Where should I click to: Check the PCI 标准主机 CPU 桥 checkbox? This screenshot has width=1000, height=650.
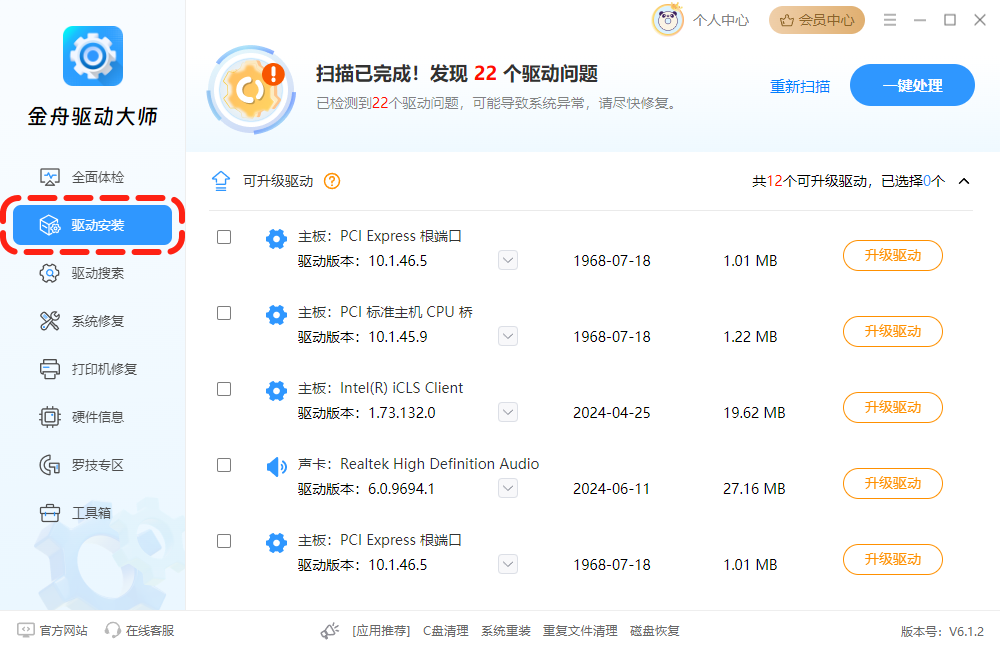(x=224, y=313)
